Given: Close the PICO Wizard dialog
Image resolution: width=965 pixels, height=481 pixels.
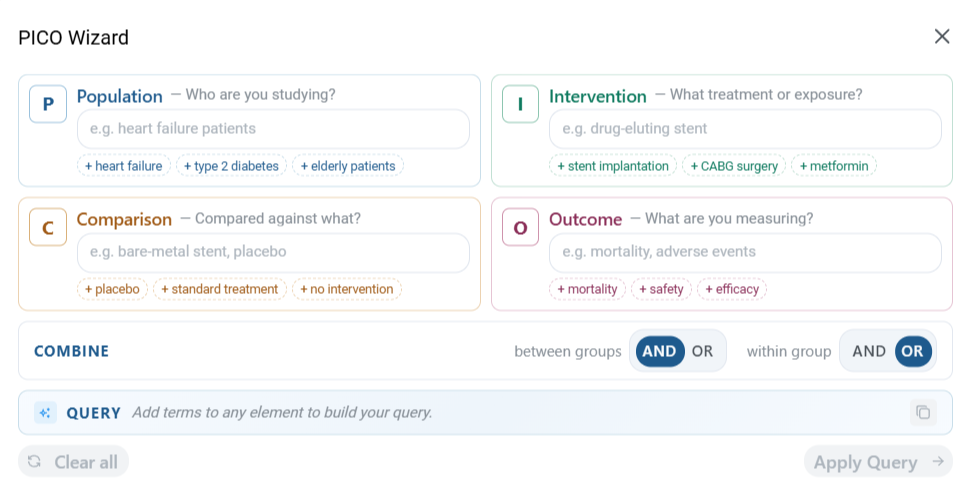Looking at the screenshot, I should [942, 37].
